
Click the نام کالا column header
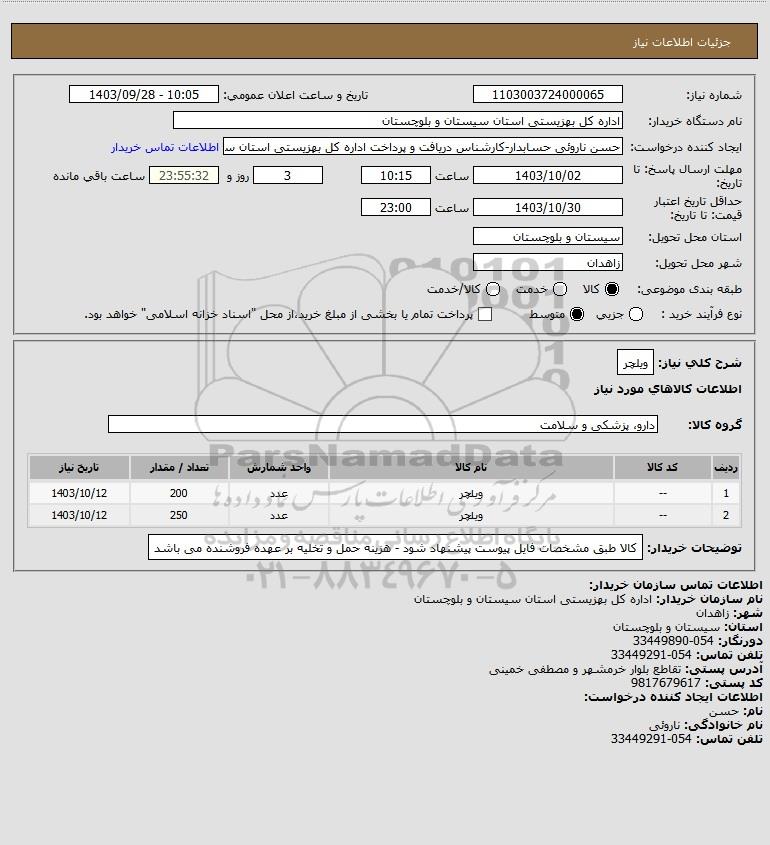click(x=471, y=468)
